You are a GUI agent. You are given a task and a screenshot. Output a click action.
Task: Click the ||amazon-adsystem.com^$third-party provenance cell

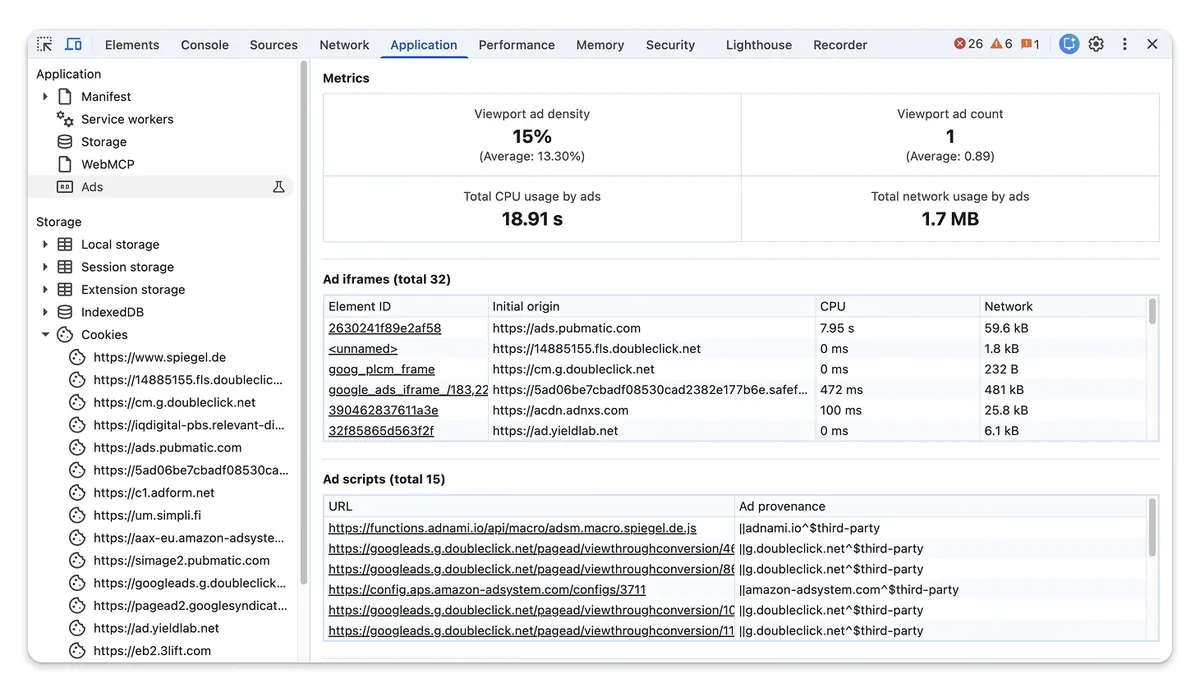click(849, 590)
